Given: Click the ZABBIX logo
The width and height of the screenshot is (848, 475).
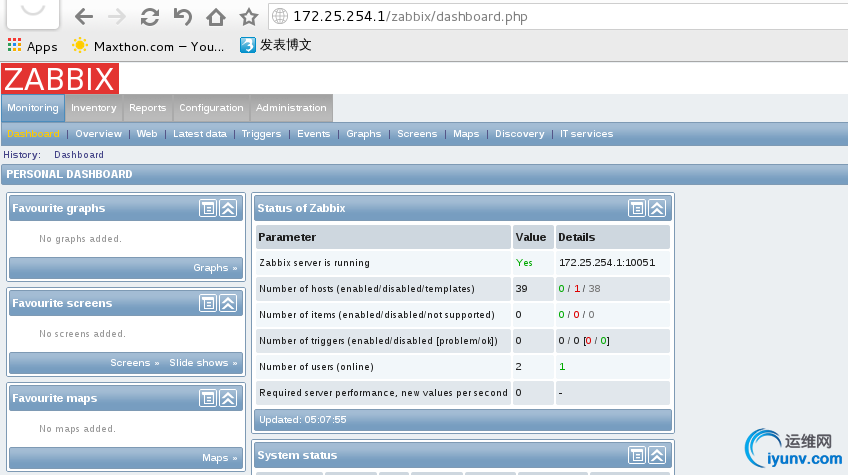Looking at the screenshot, I should [60, 79].
